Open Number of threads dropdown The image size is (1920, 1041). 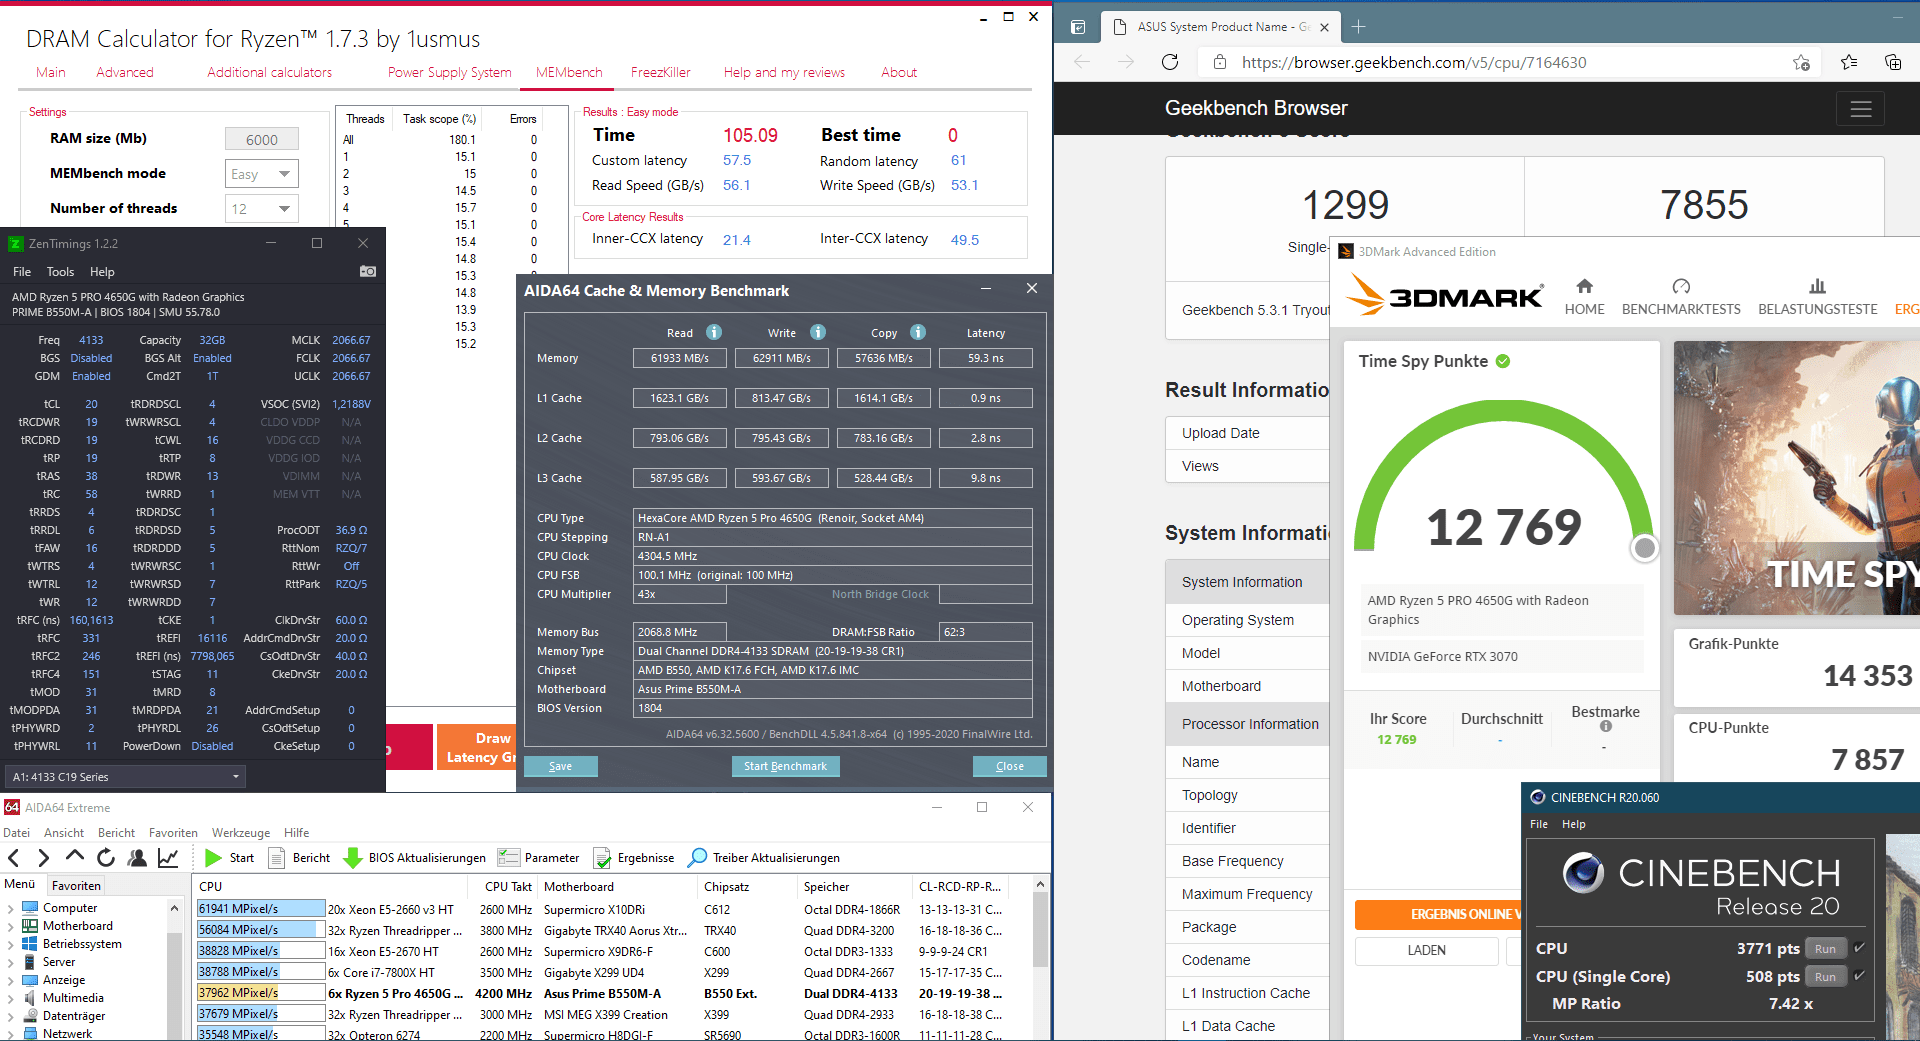coord(262,209)
